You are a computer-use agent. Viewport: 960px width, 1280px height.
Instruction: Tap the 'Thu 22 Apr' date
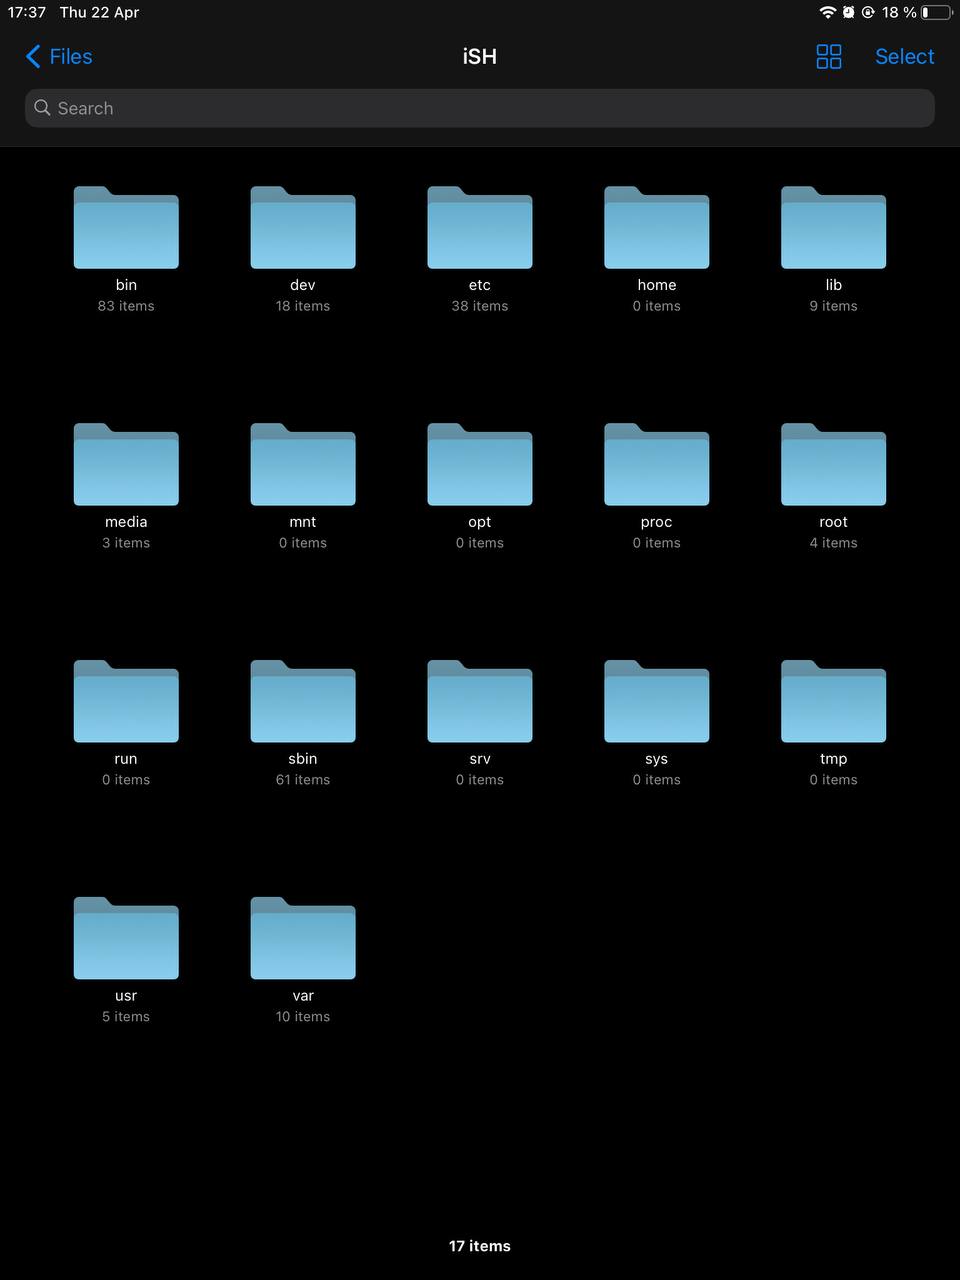click(99, 12)
